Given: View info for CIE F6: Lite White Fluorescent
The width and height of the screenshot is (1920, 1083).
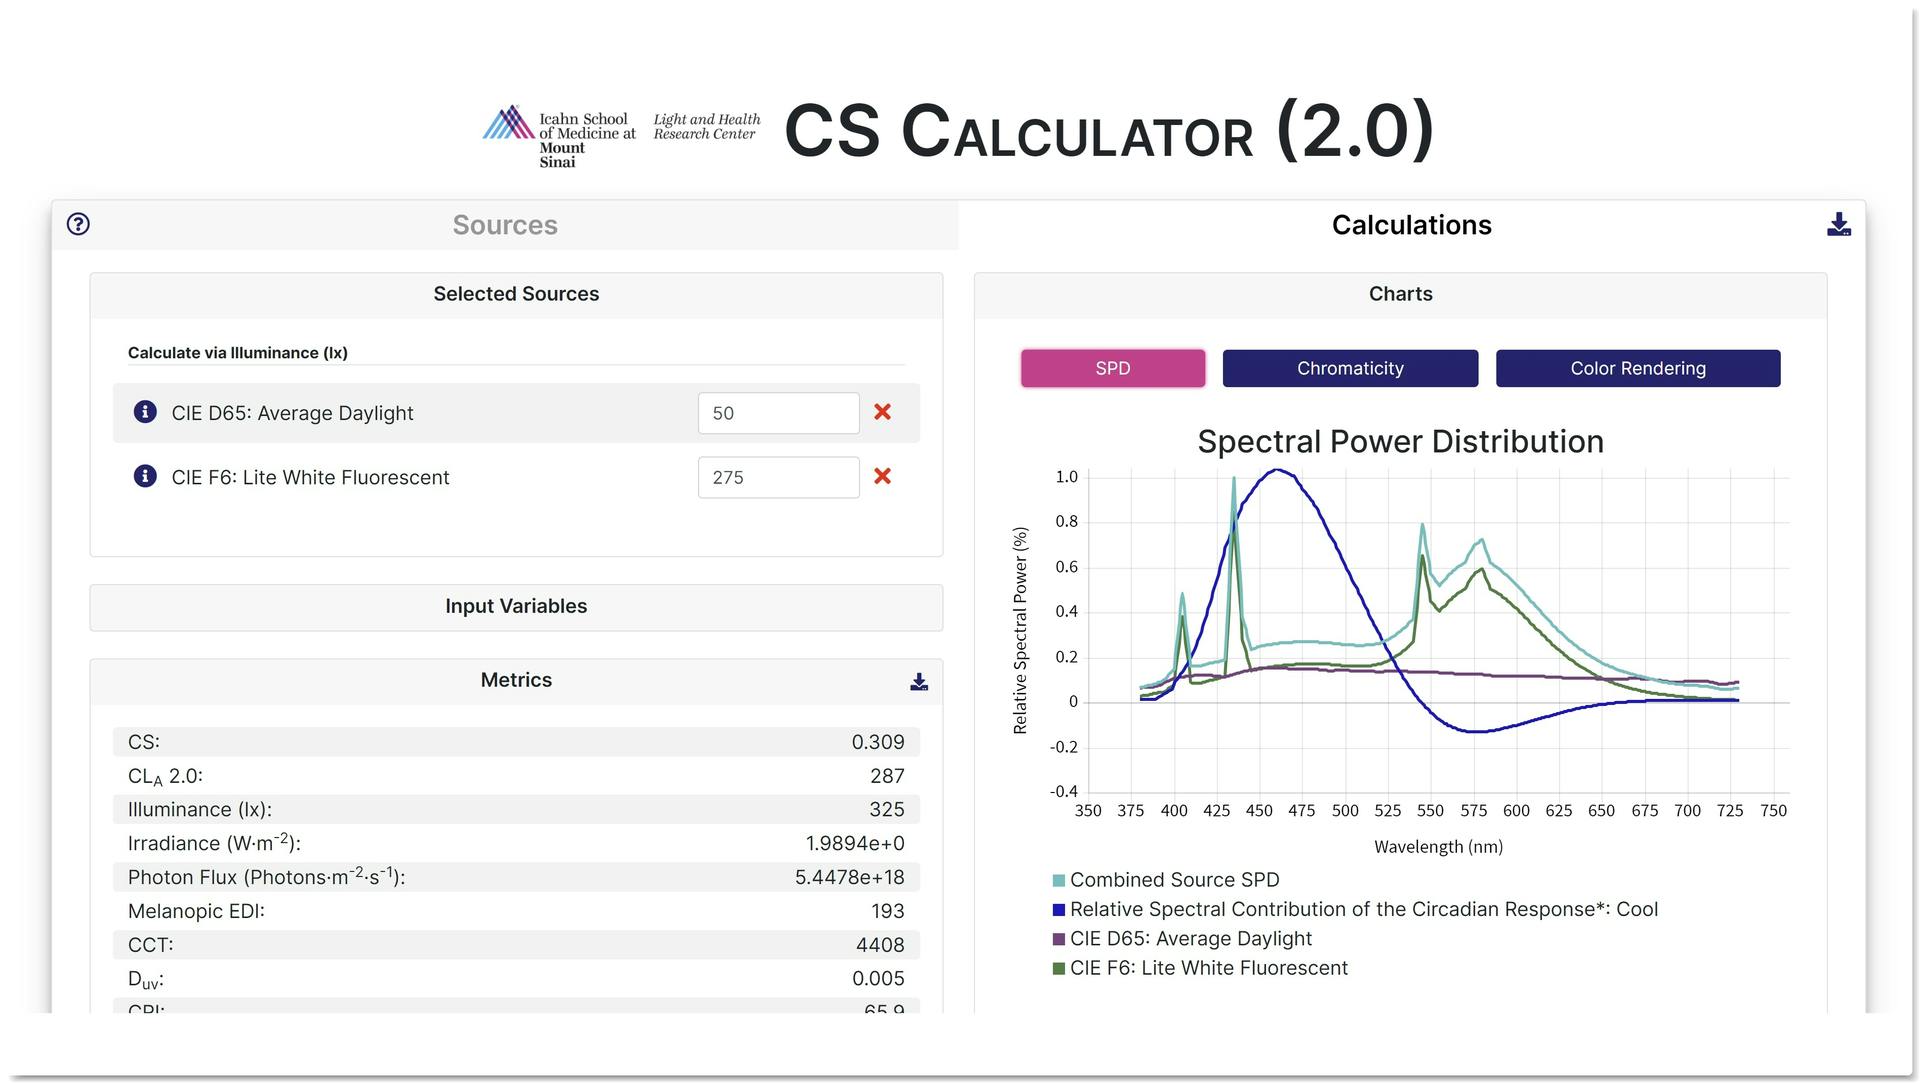Looking at the screenshot, I should 143,477.
